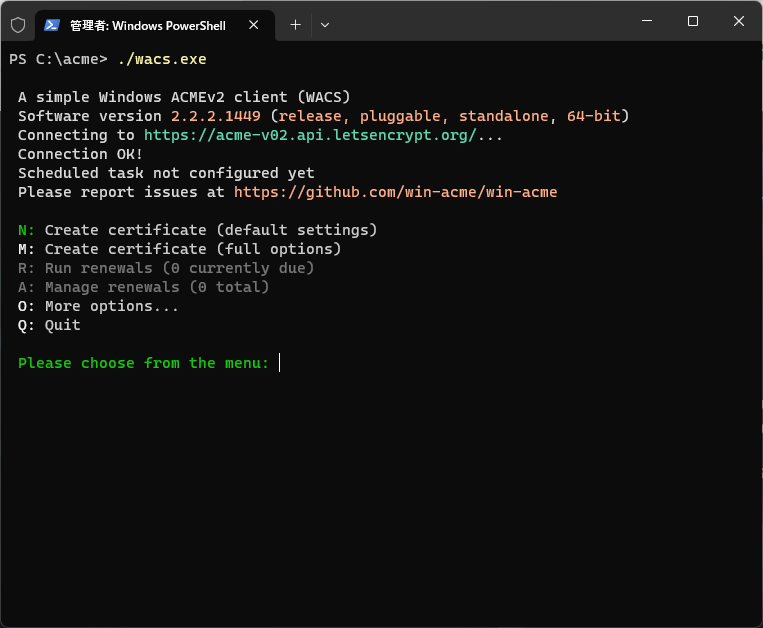Viewport: 763px width, 628px height.
Task: Click version number 2.2.2.1449
Action: [x=216, y=116]
